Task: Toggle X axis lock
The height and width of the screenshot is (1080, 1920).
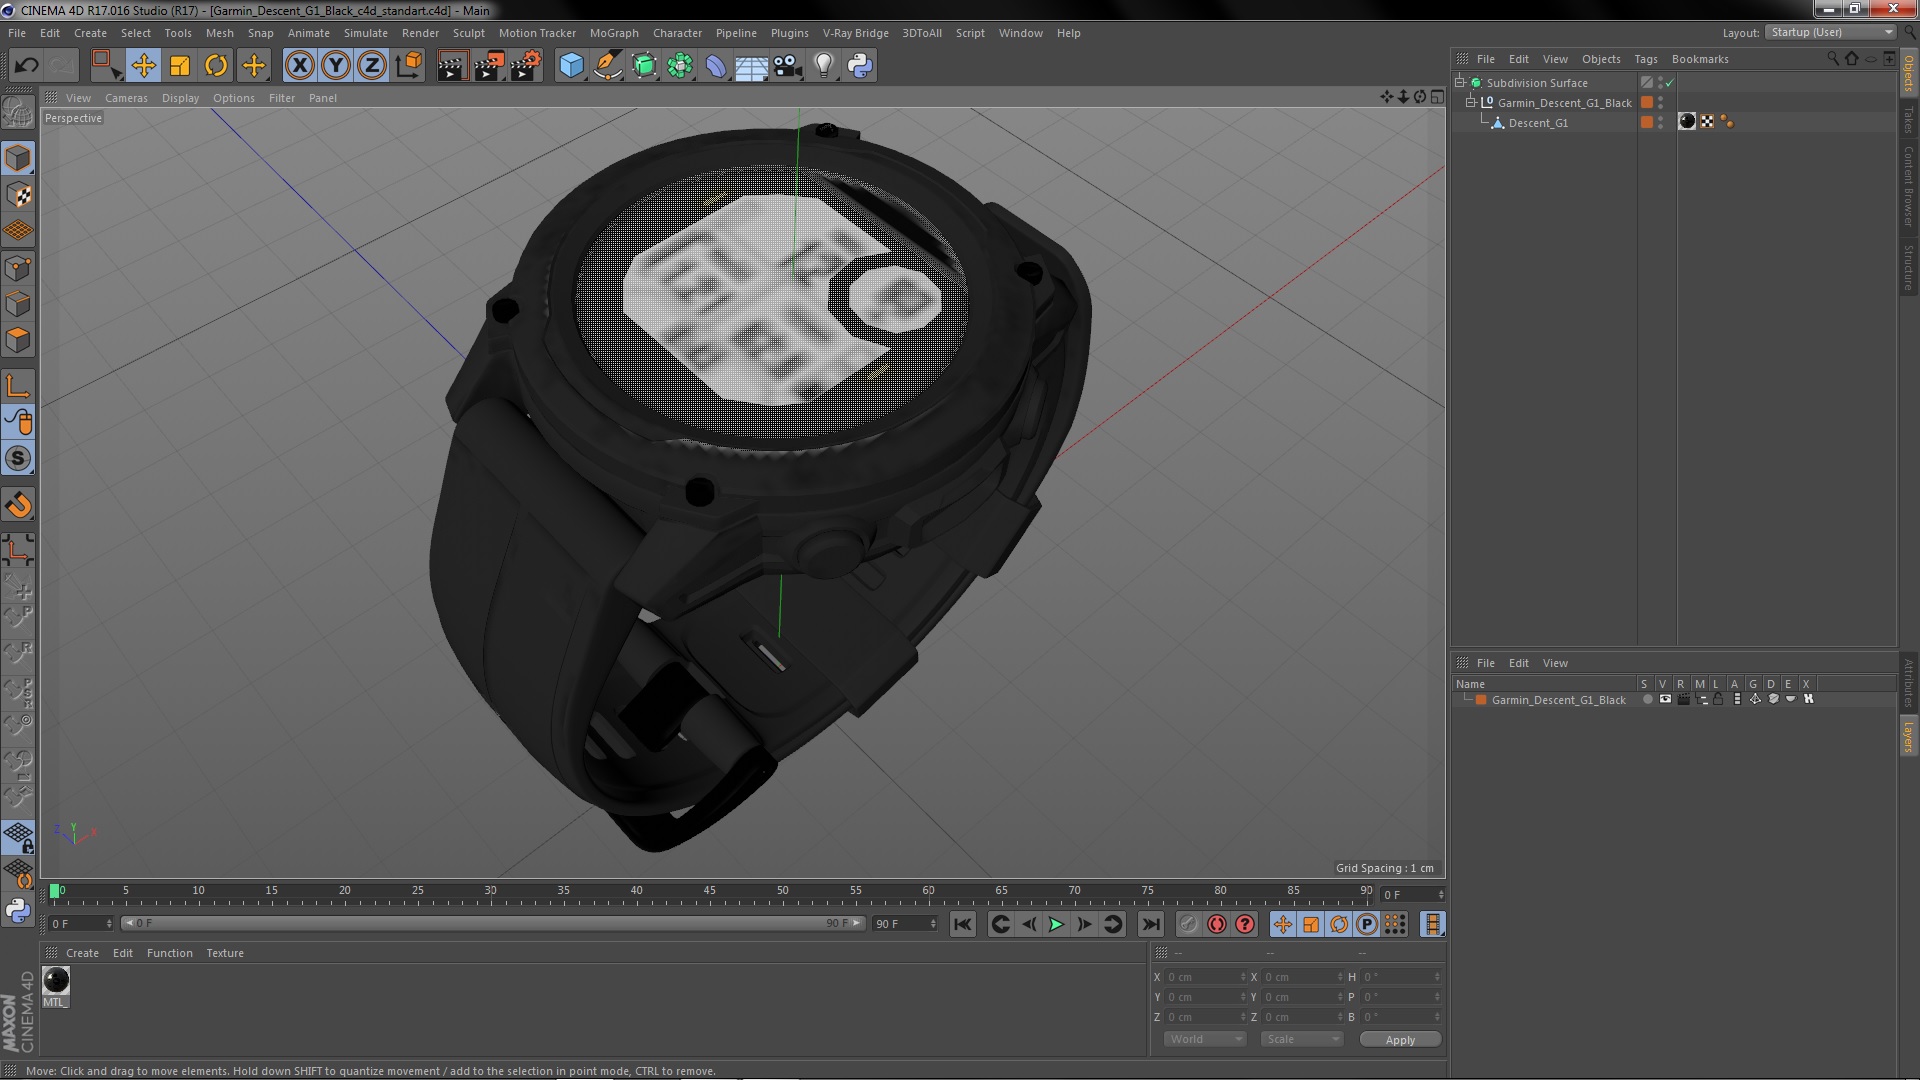Action: pyautogui.click(x=299, y=66)
